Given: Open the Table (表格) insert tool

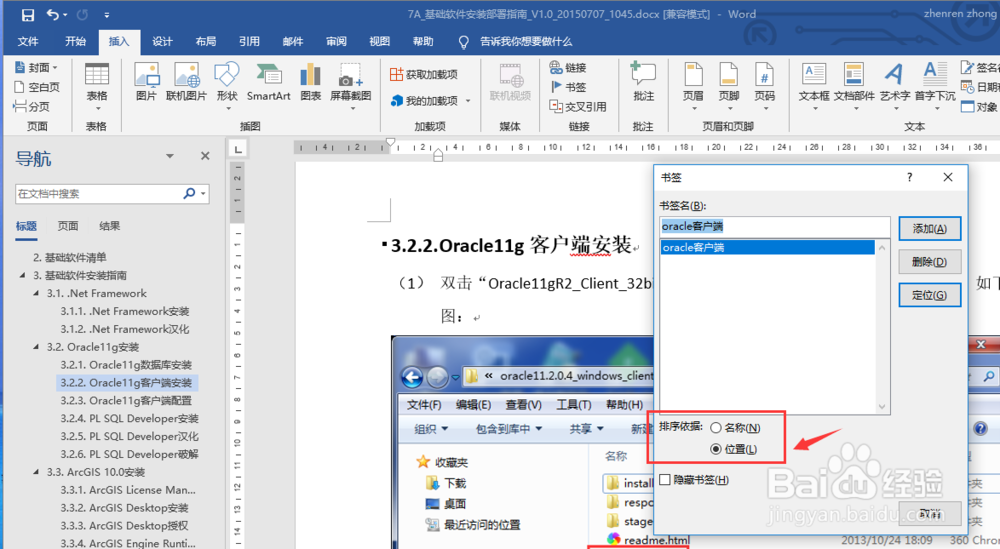Looking at the screenshot, I should coord(97,84).
